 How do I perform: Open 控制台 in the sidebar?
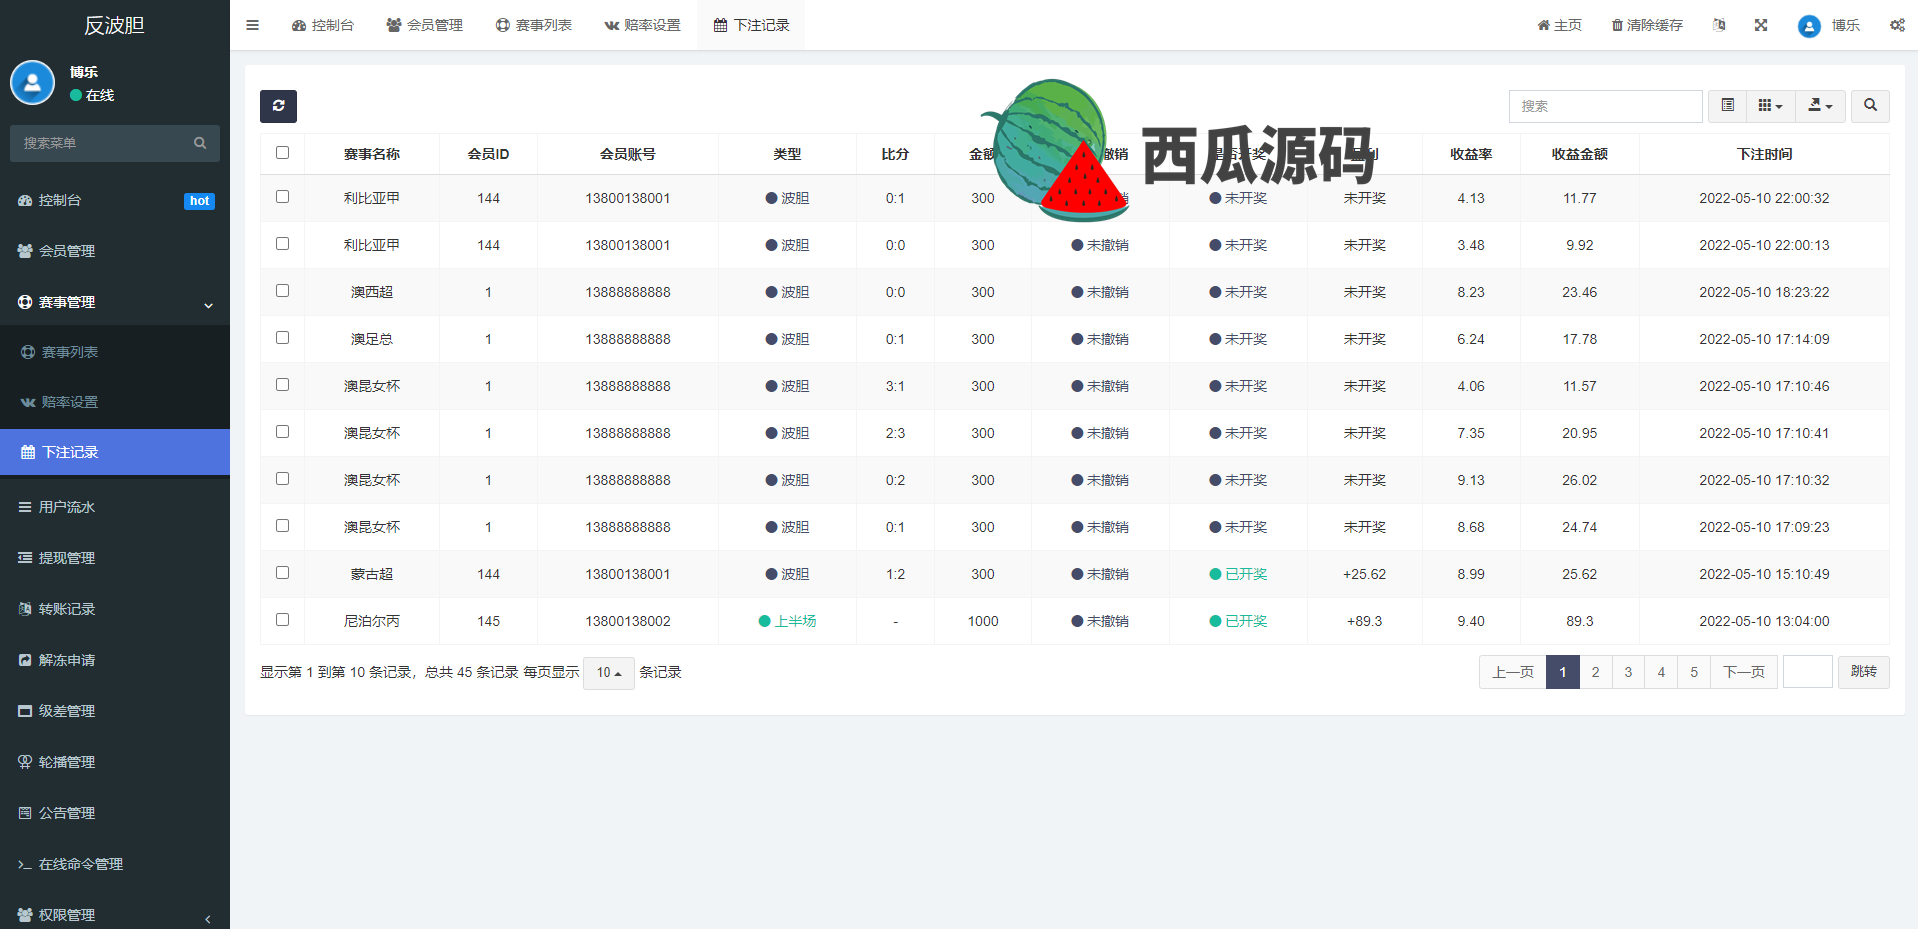tap(115, 200)
